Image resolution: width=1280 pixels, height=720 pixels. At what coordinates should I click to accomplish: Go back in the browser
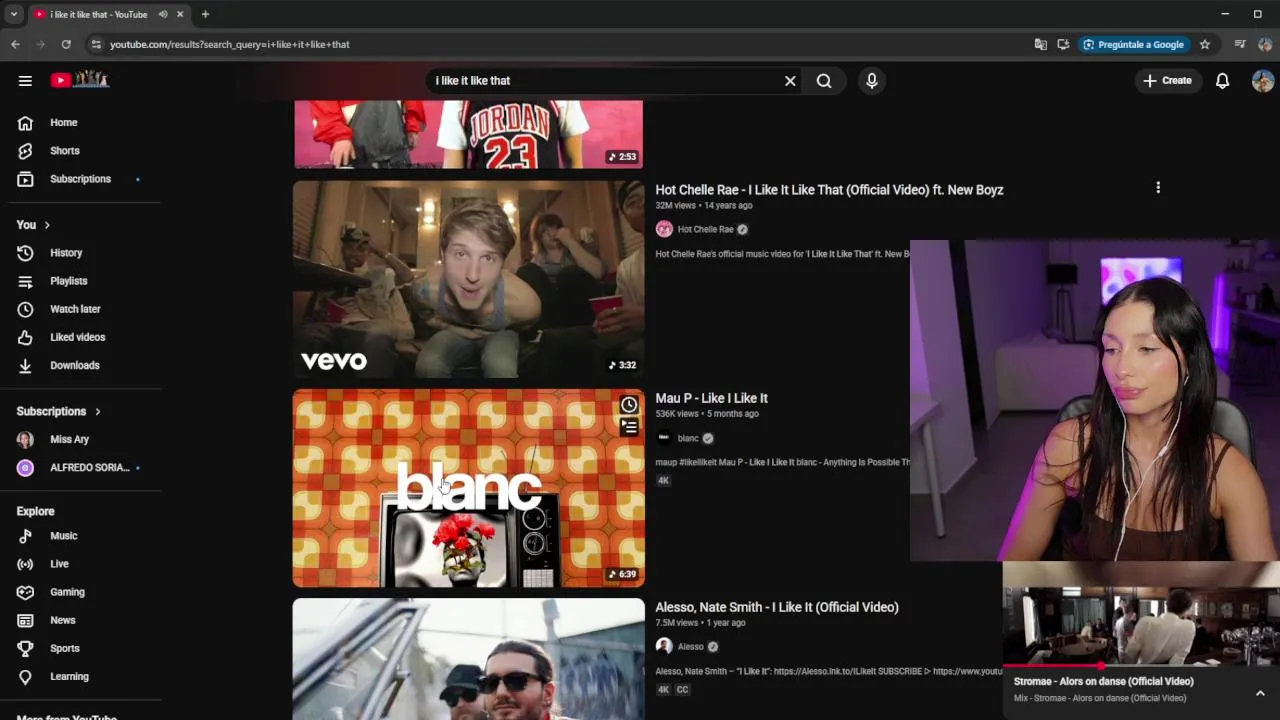(15, 44)
